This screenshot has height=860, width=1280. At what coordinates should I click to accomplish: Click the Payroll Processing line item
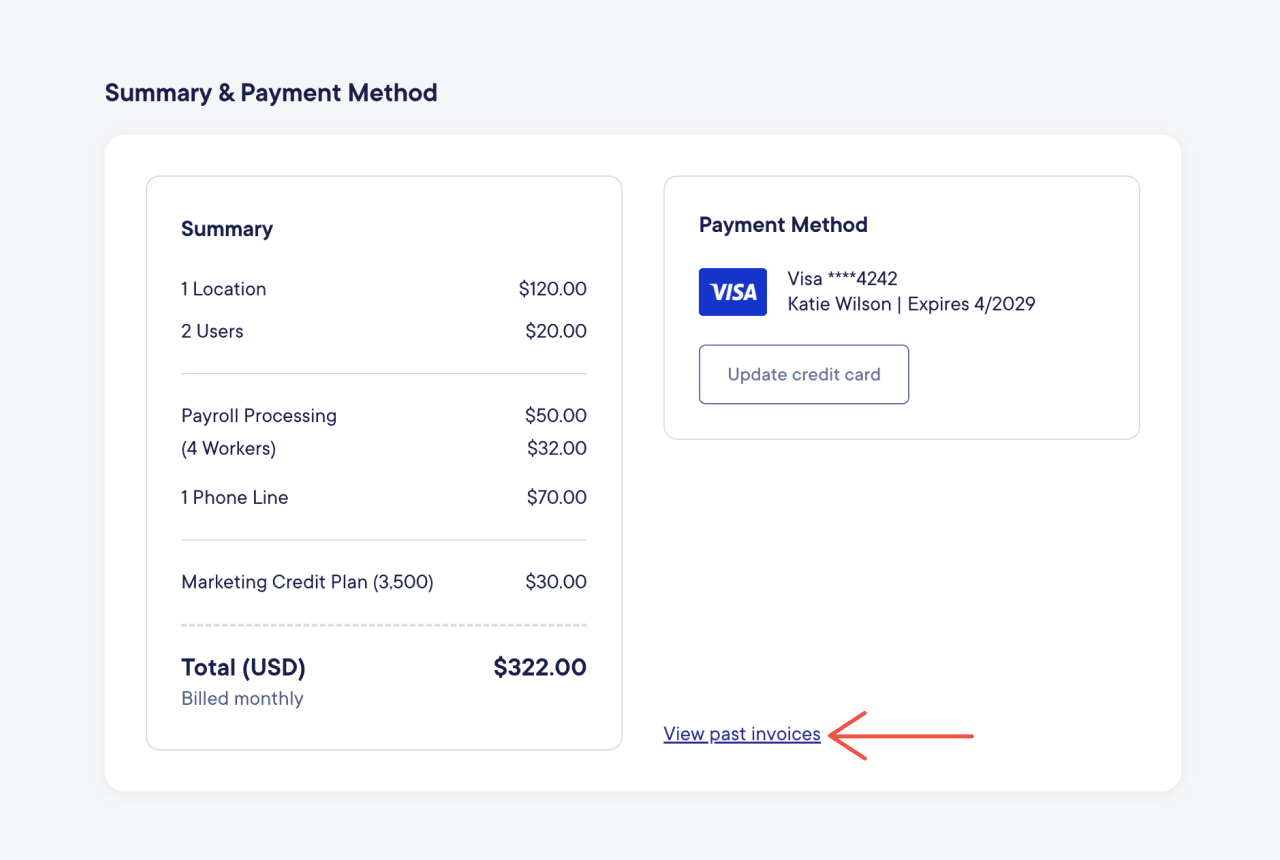click(384, 416)
